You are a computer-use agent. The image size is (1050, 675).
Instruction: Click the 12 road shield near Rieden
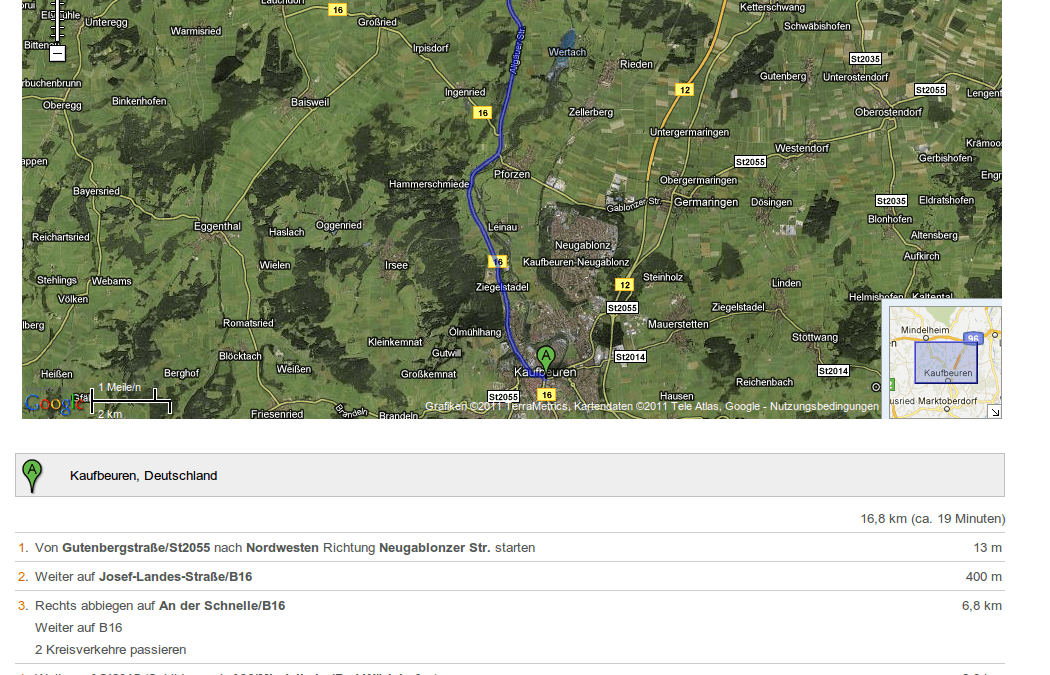[684, 90]
